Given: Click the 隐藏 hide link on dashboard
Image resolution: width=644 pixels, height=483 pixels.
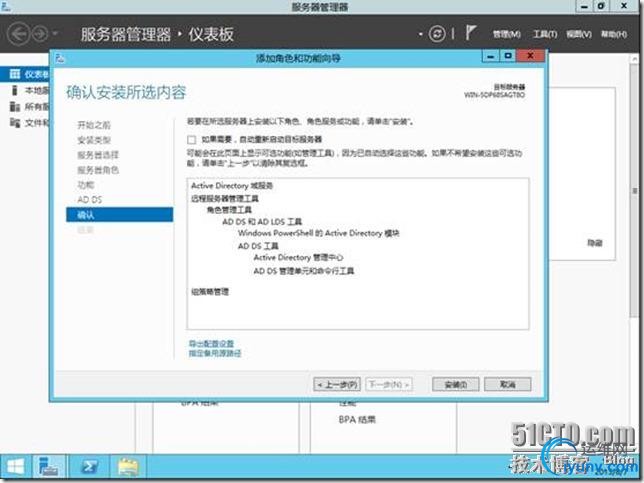Looking at the screenshot, I should pyautogui.click(x=595, y=243).
